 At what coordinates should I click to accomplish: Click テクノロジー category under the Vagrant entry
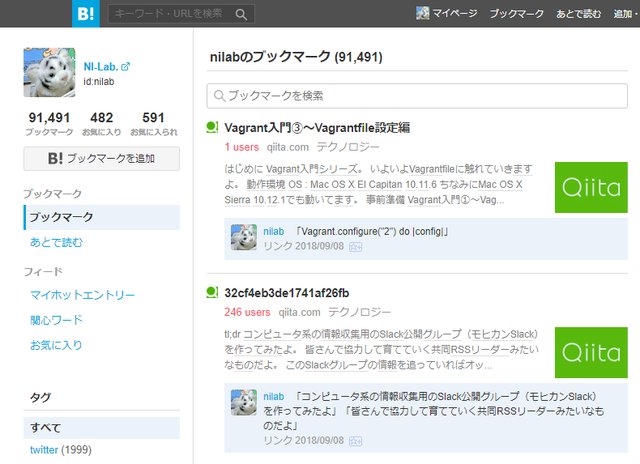pos(348,147)
